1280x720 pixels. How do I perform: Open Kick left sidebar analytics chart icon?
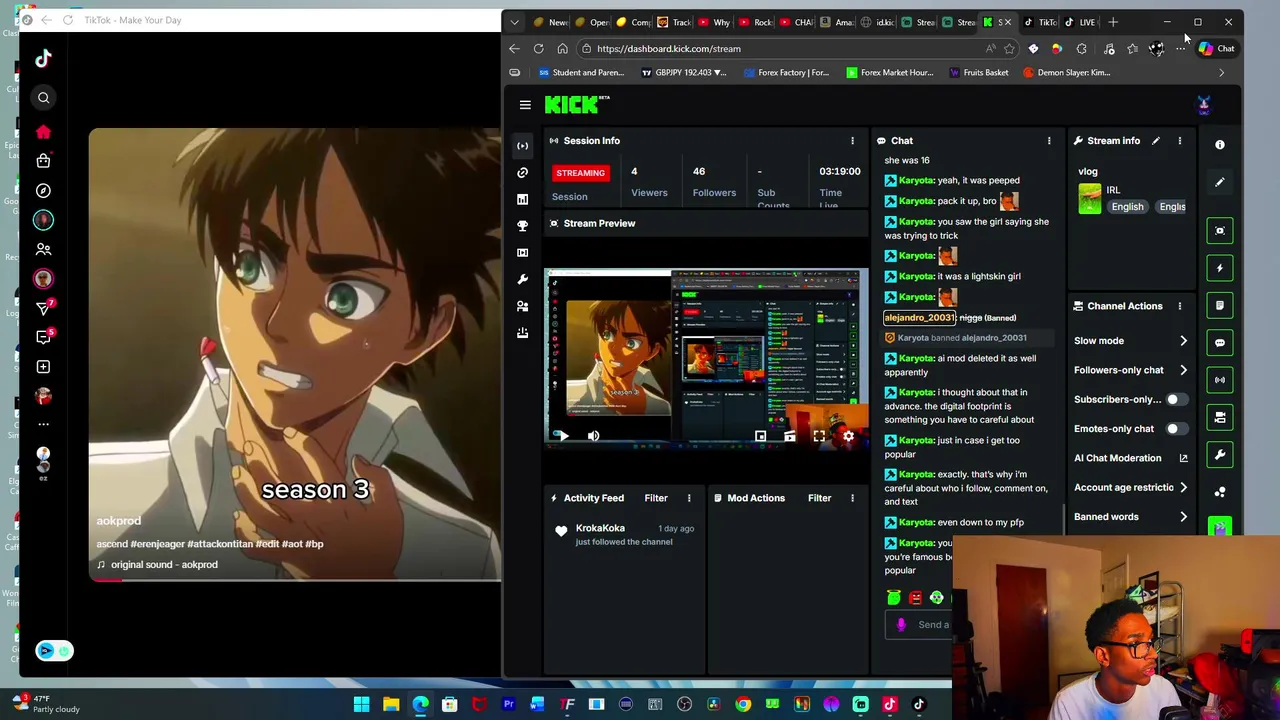coord(522,199)
